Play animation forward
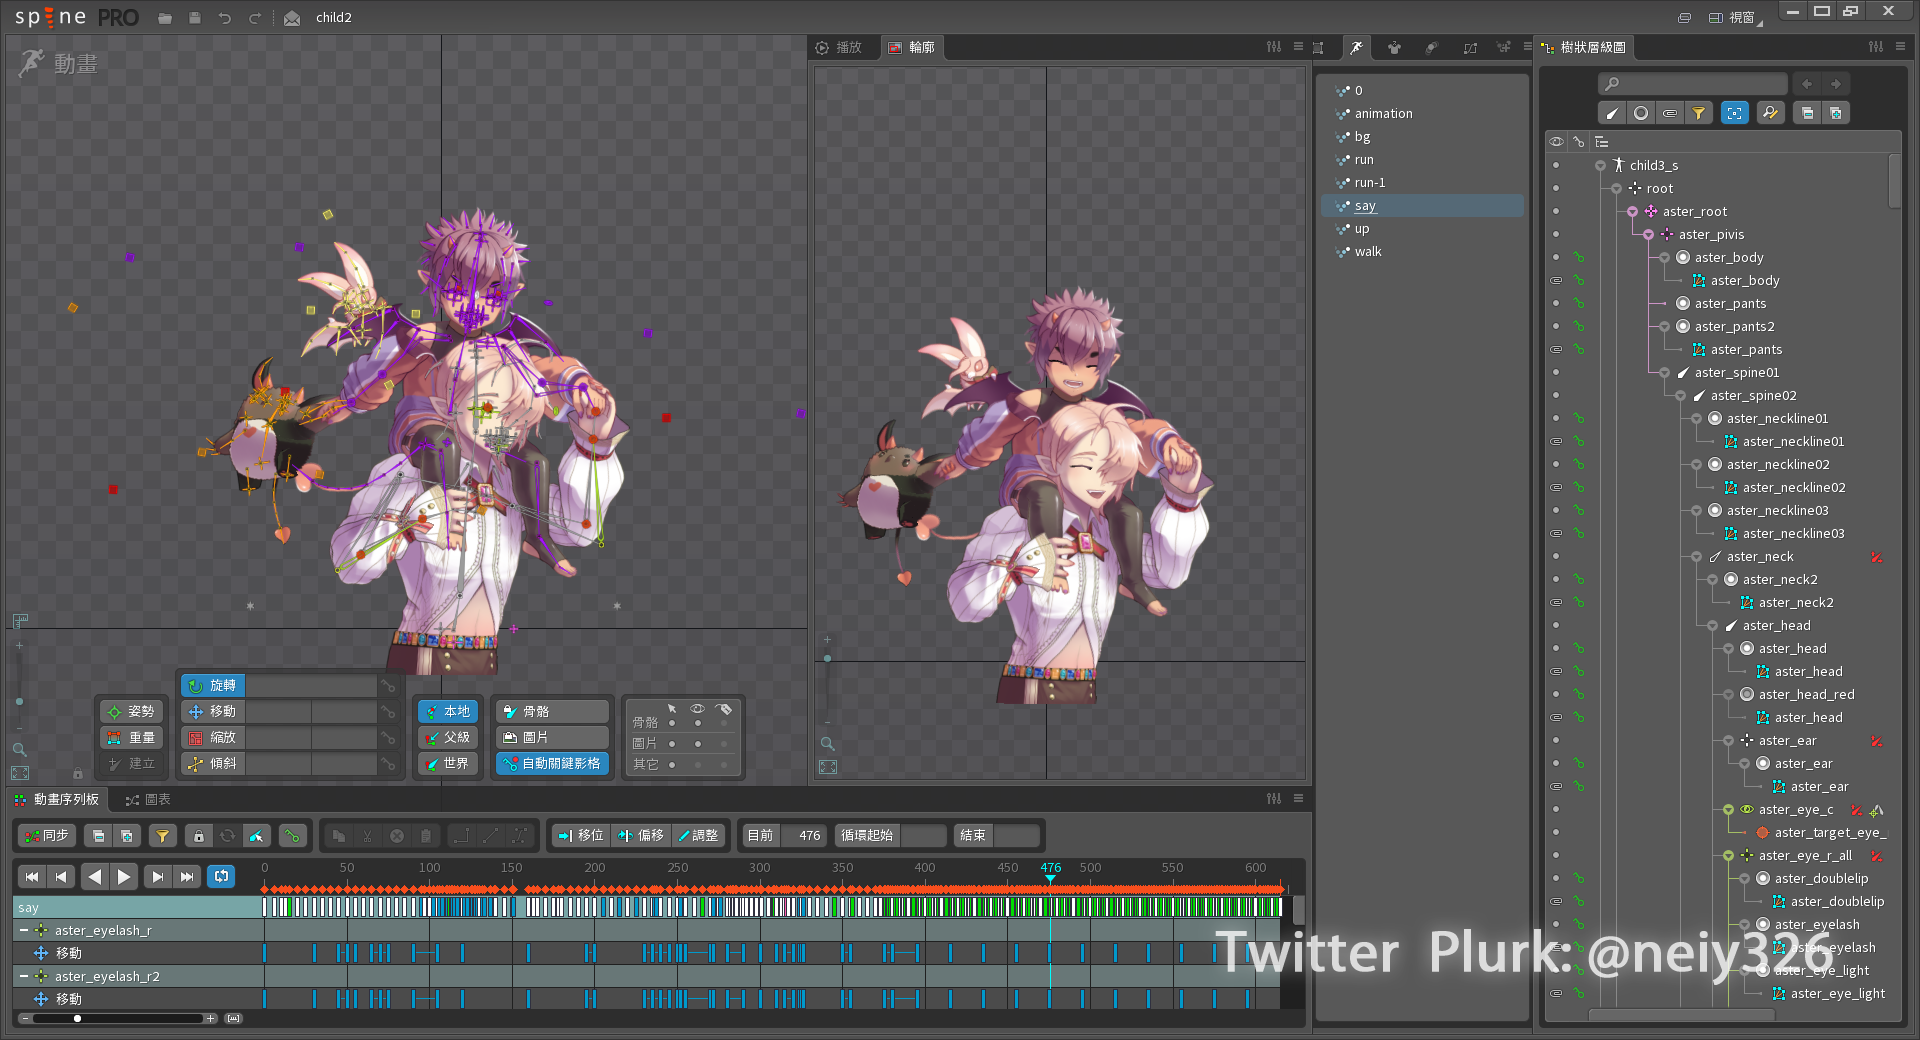1920x1040 pixels. pyautogui.click(x=124, y=877)
